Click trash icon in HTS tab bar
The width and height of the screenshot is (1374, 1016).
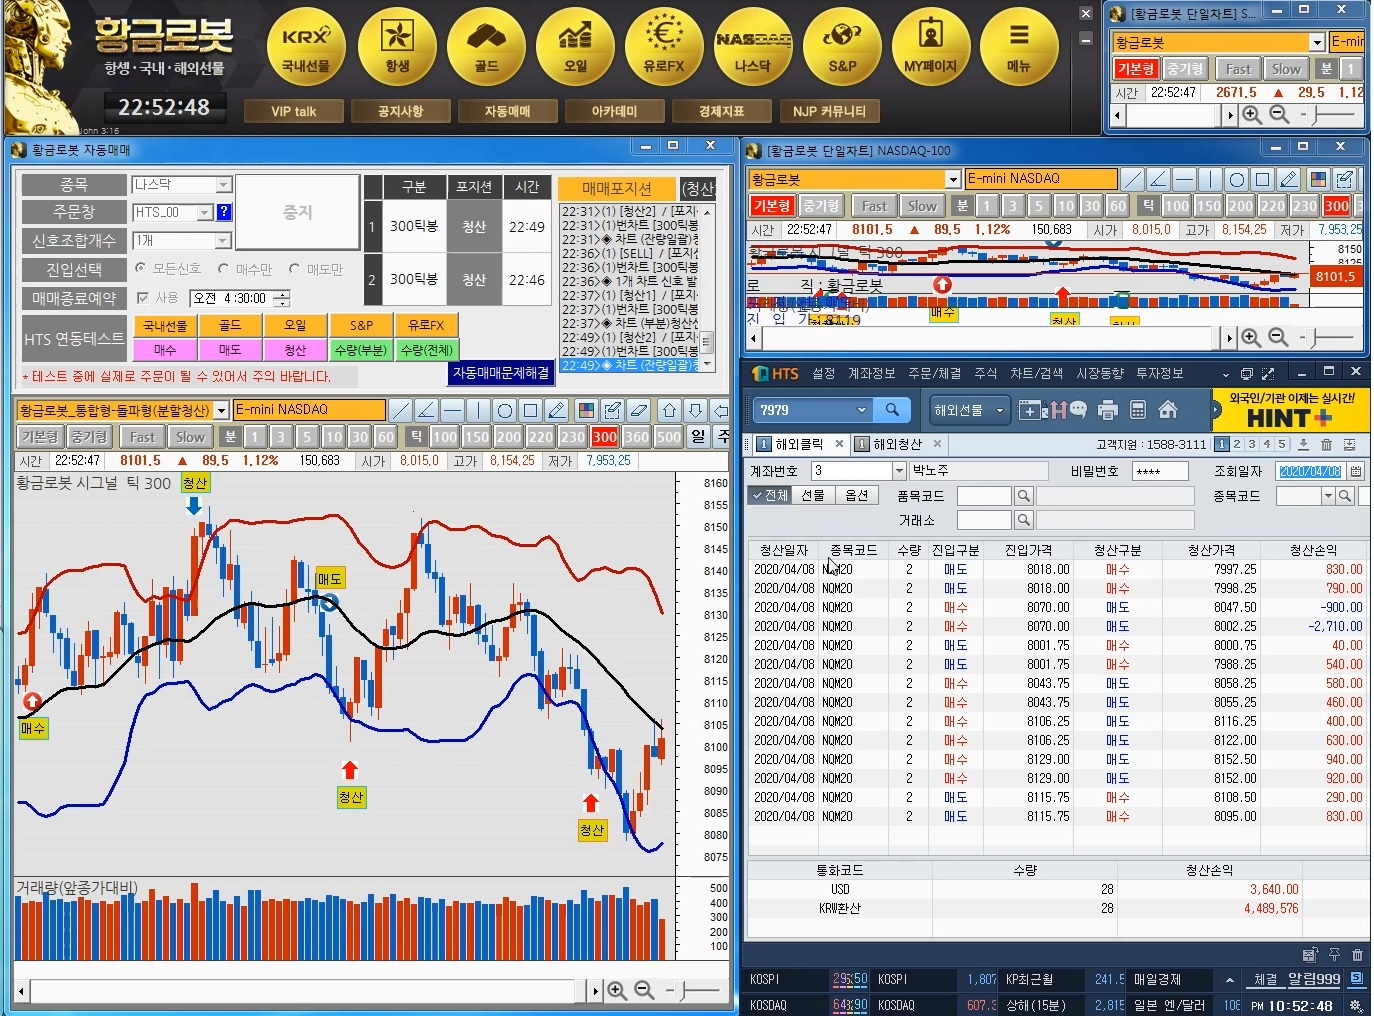point(1326,444)
